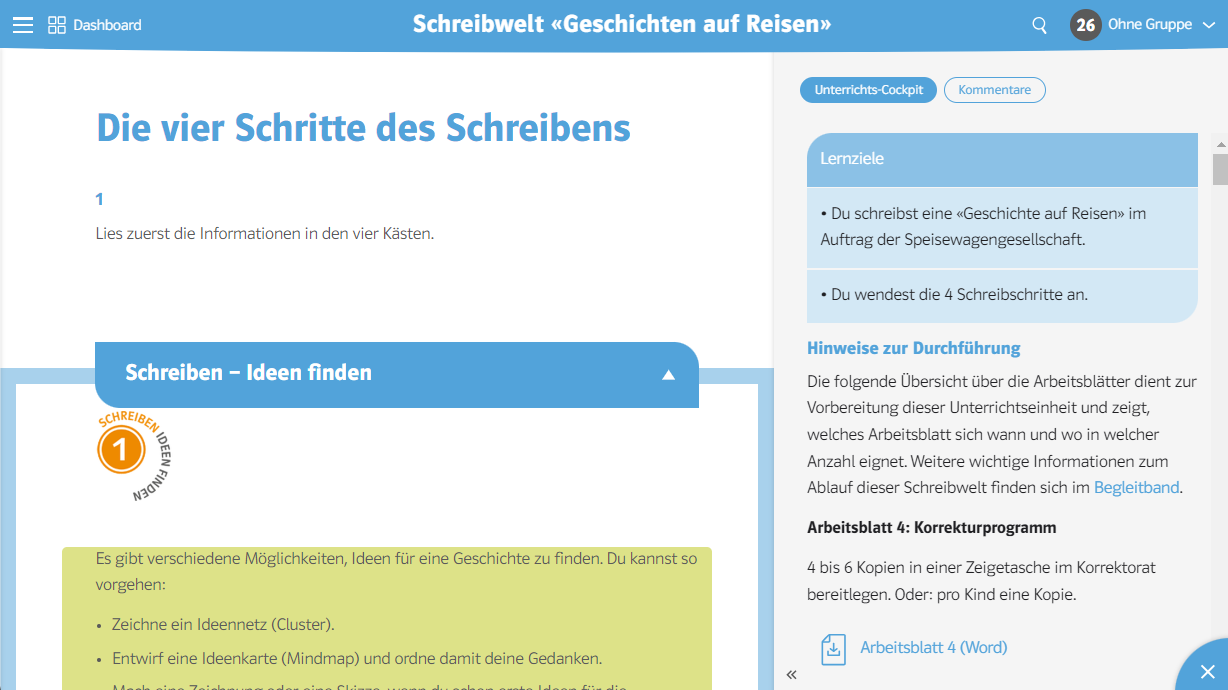The height and width of the screenshot is (690, 1228).
Task: Click the Dashboard text label
Action: 107,25
